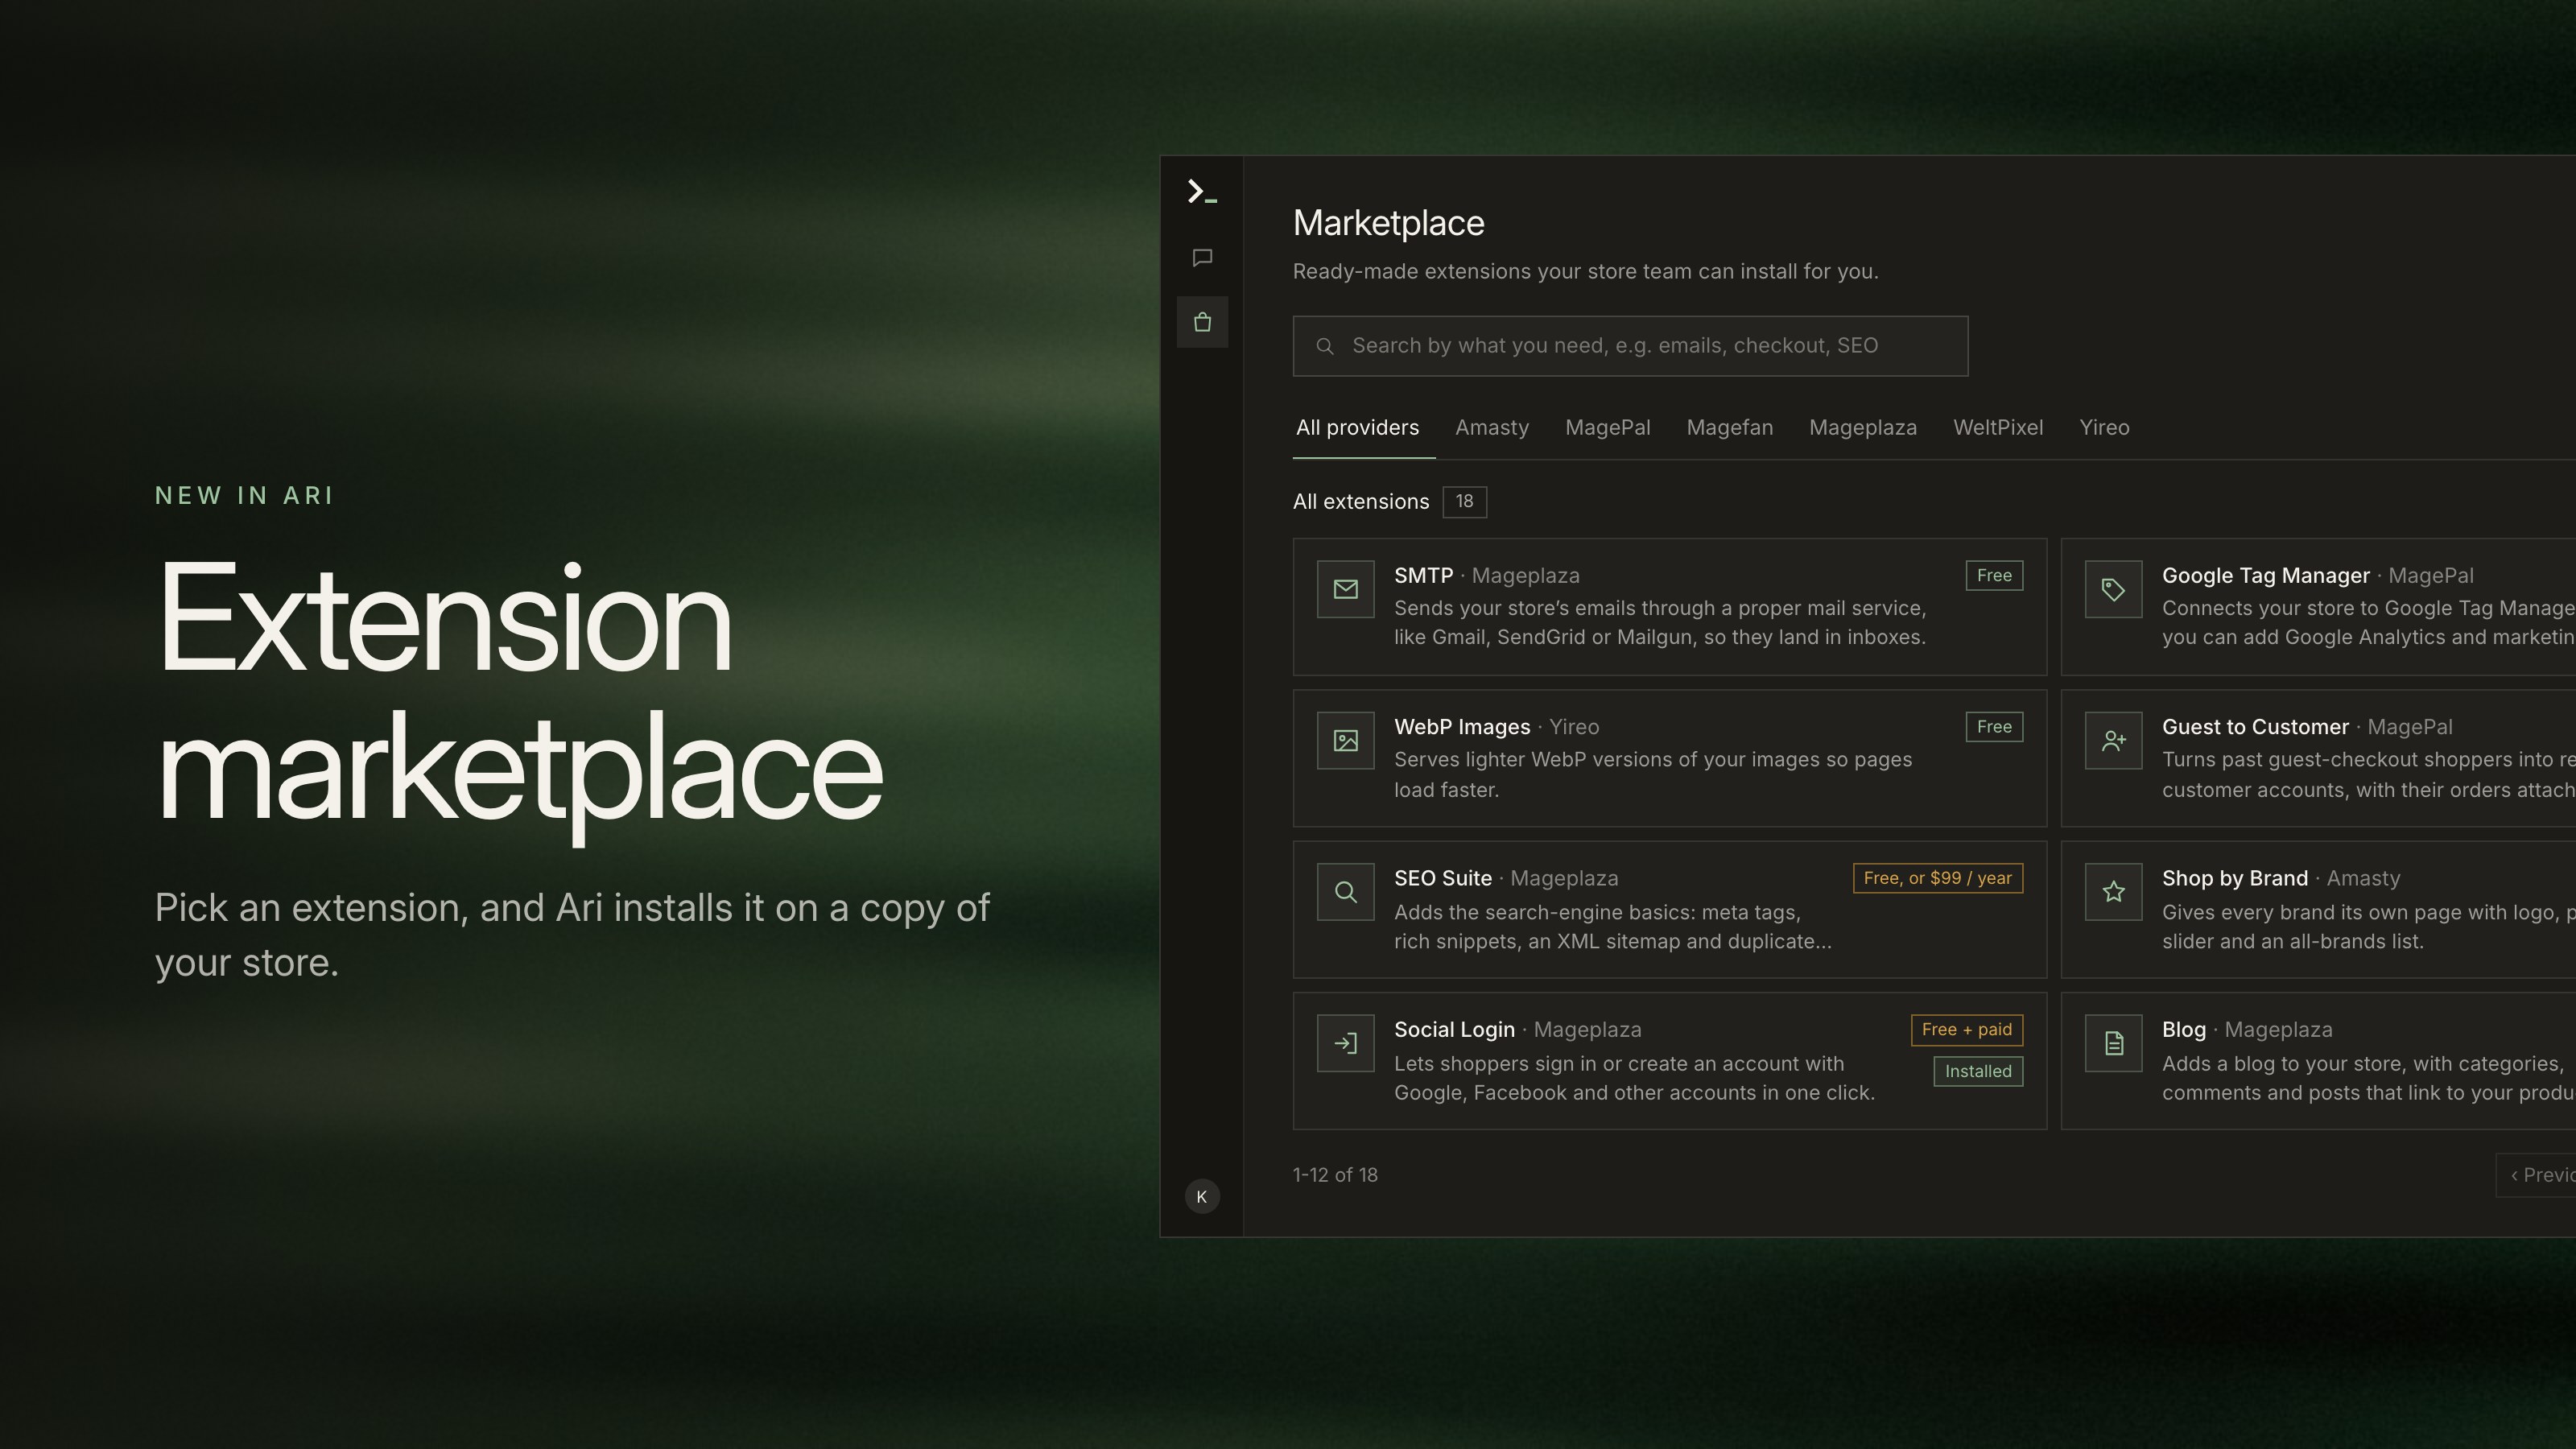The image size is (2576, 1449).
Task: Click the 'NEW IN ARI' label
Action: (x=244, y=496)
